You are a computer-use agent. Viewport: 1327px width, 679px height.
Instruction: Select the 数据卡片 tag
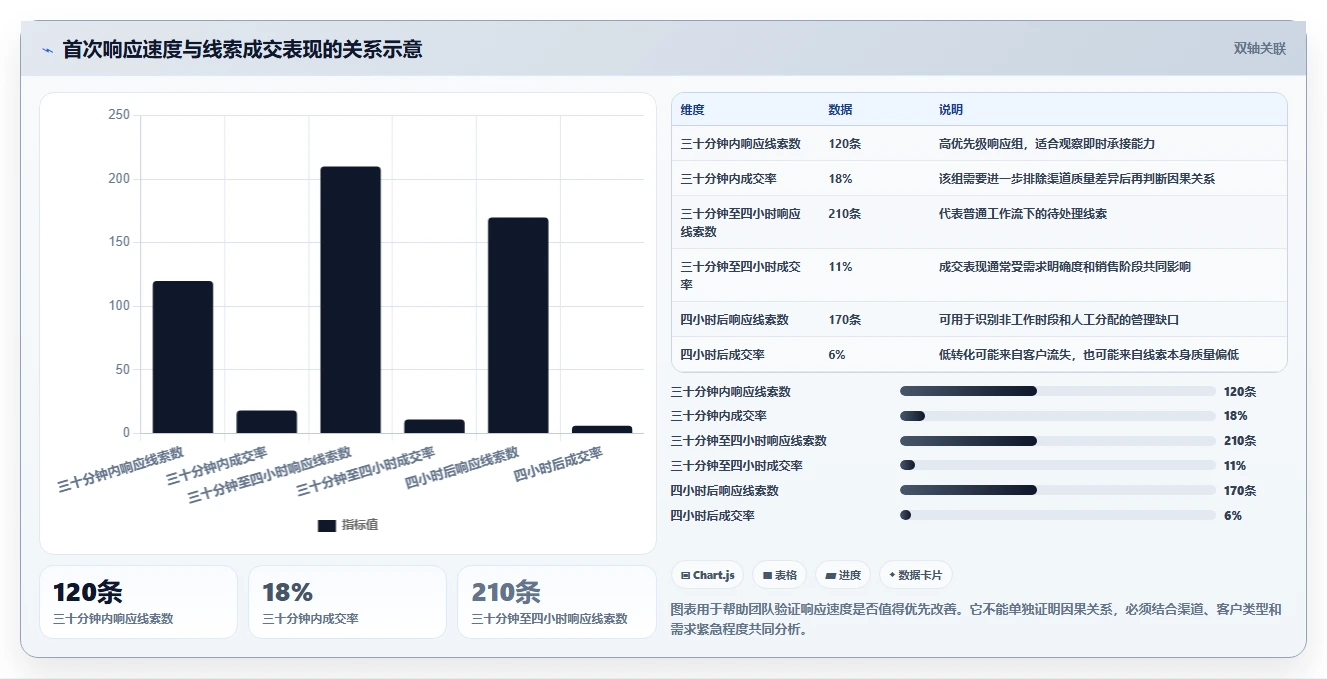pos(915,575)
